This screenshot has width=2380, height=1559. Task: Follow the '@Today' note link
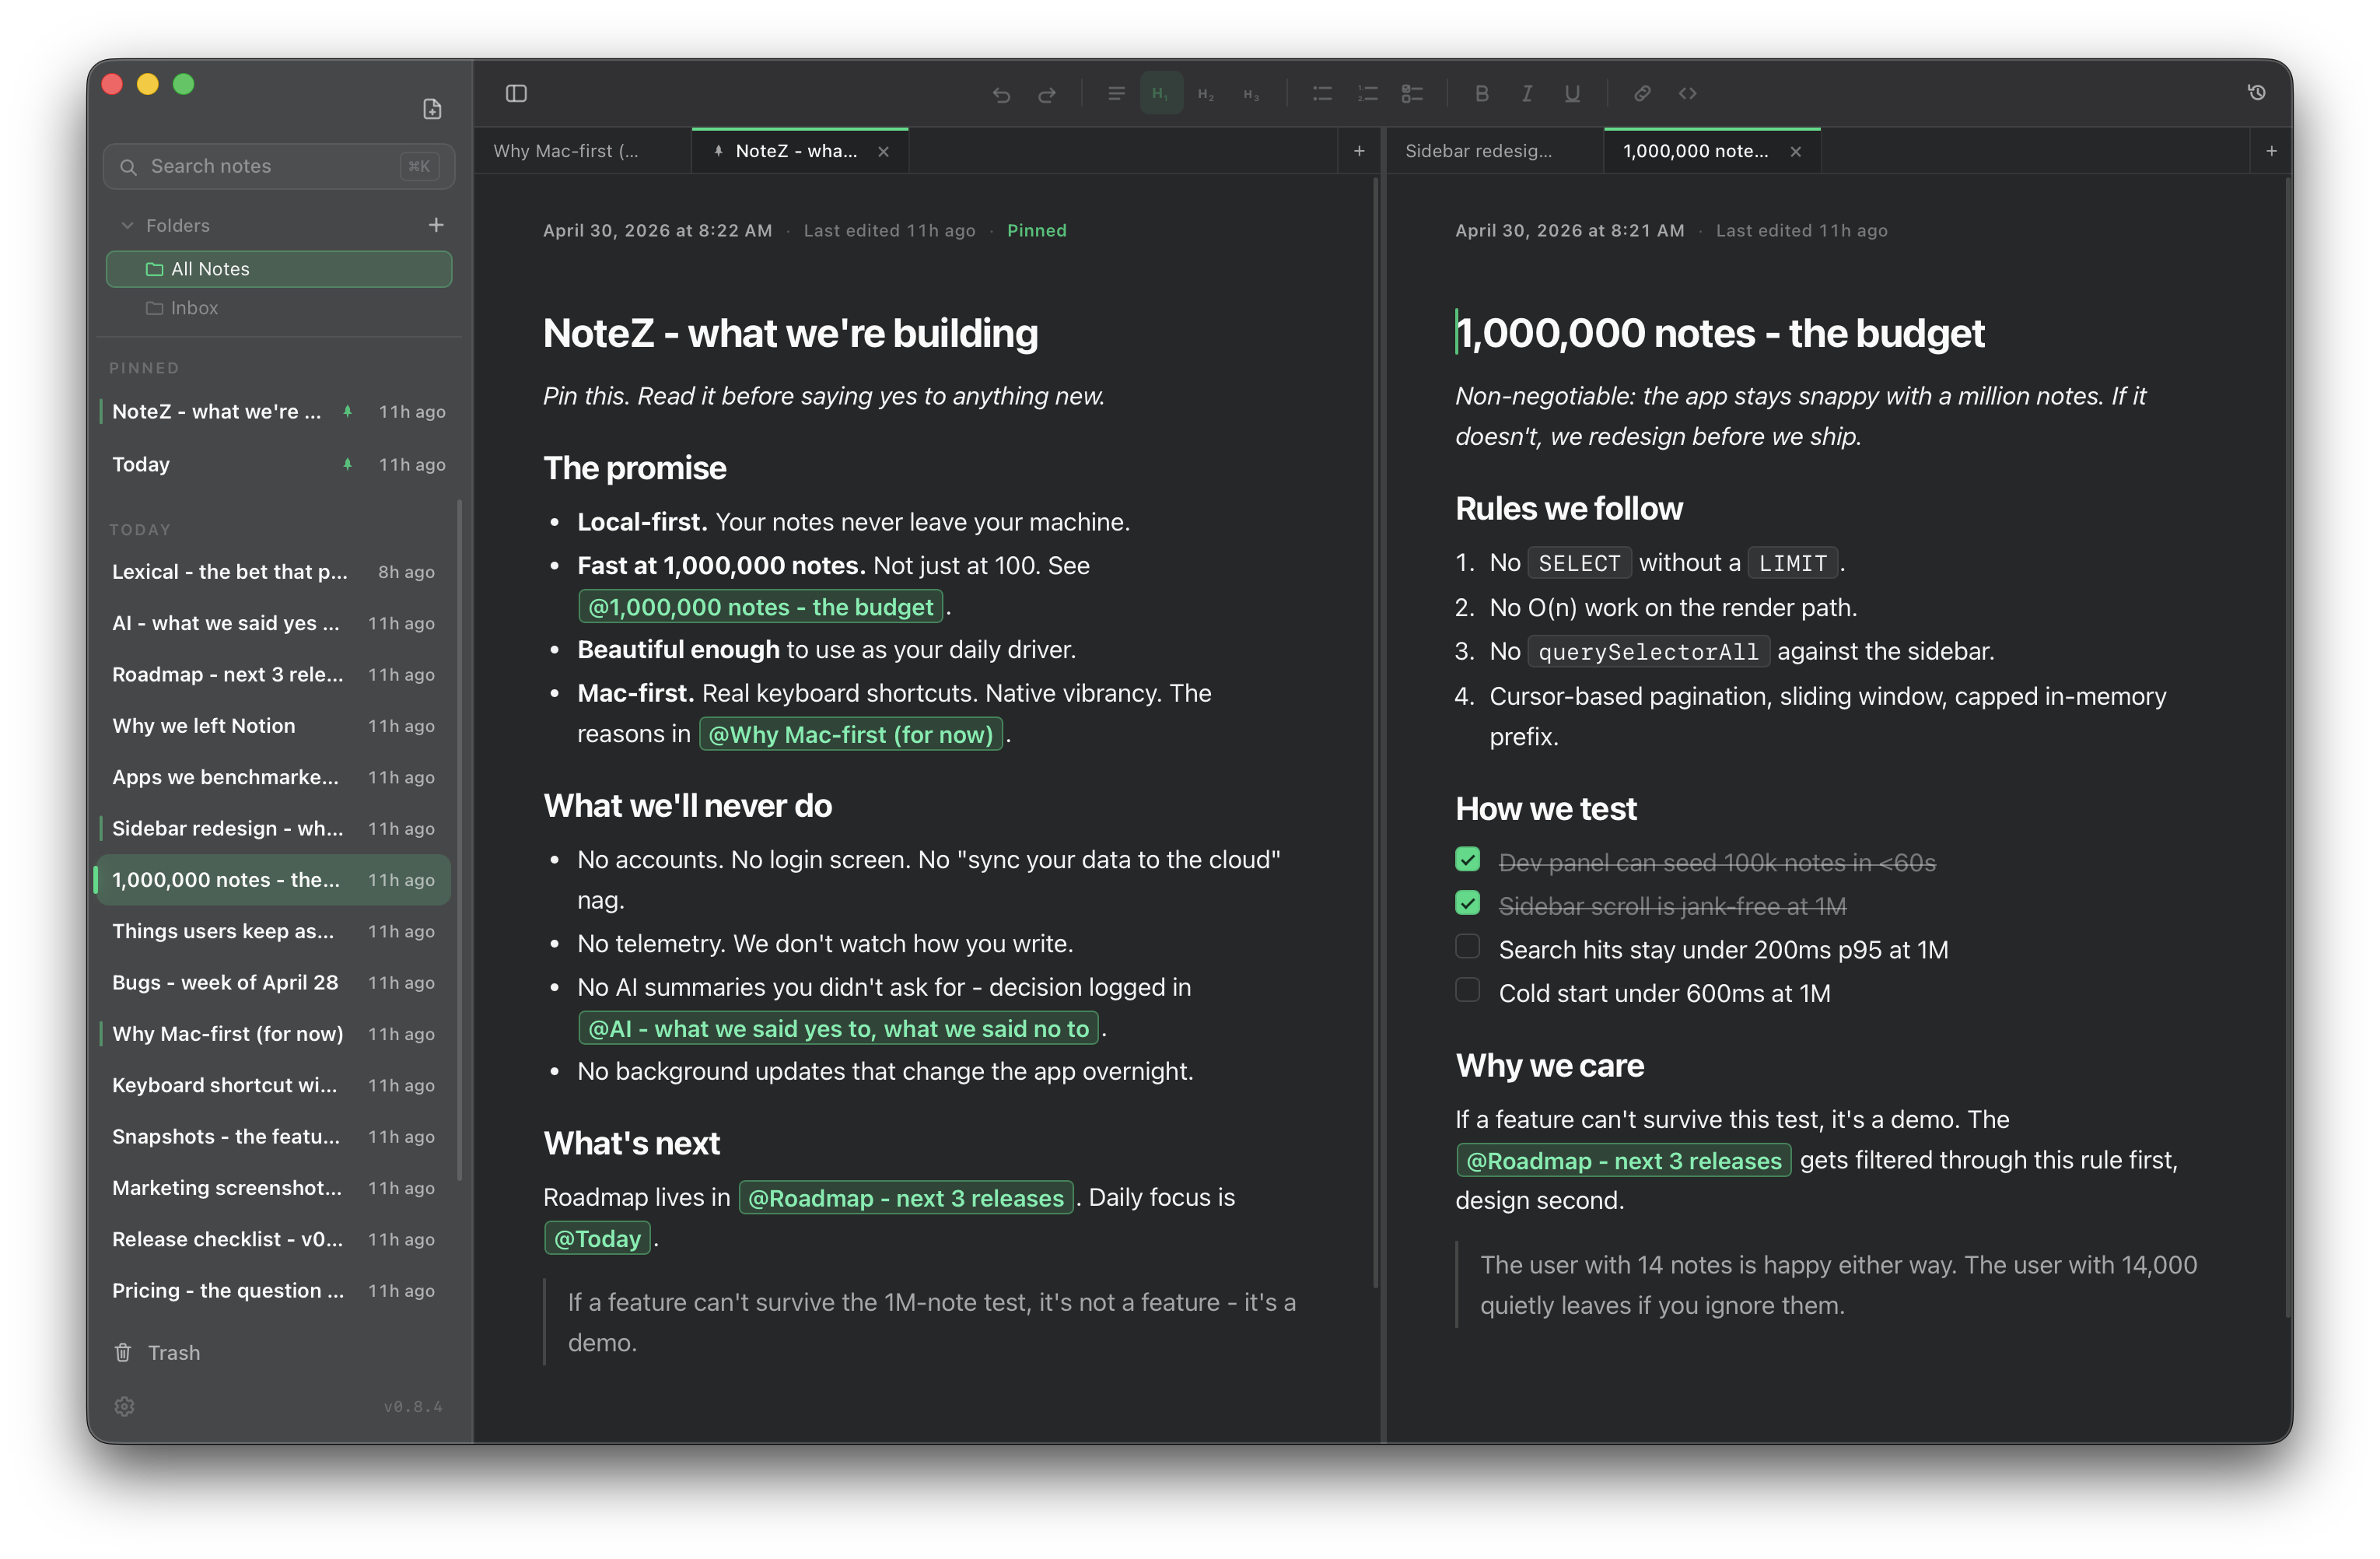597,1239
